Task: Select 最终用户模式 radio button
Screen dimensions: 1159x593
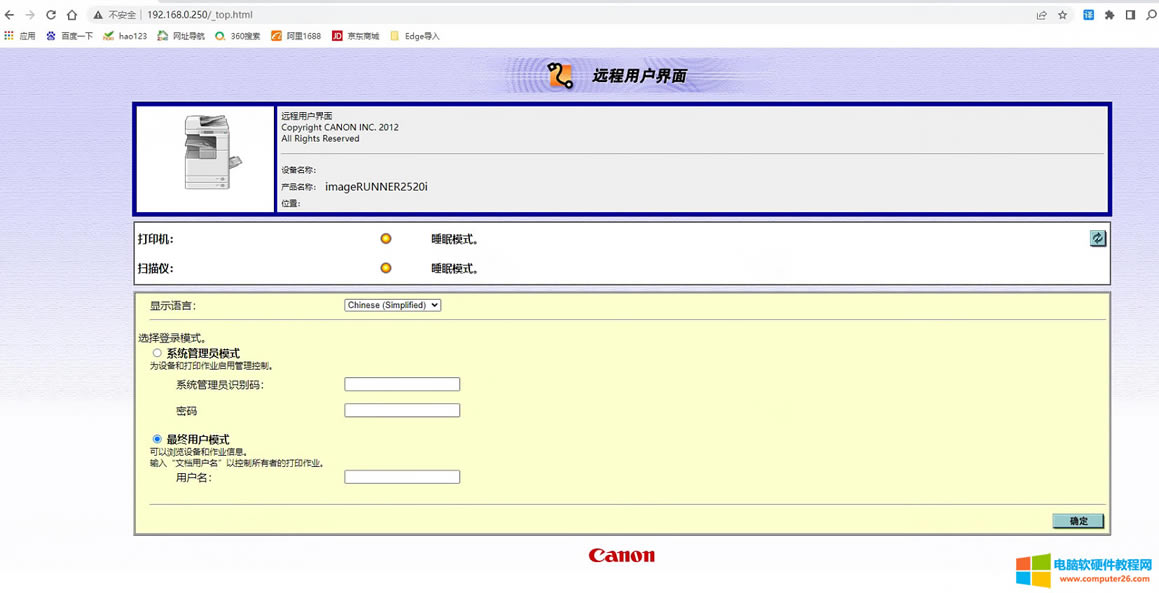Action: point(157,439)
